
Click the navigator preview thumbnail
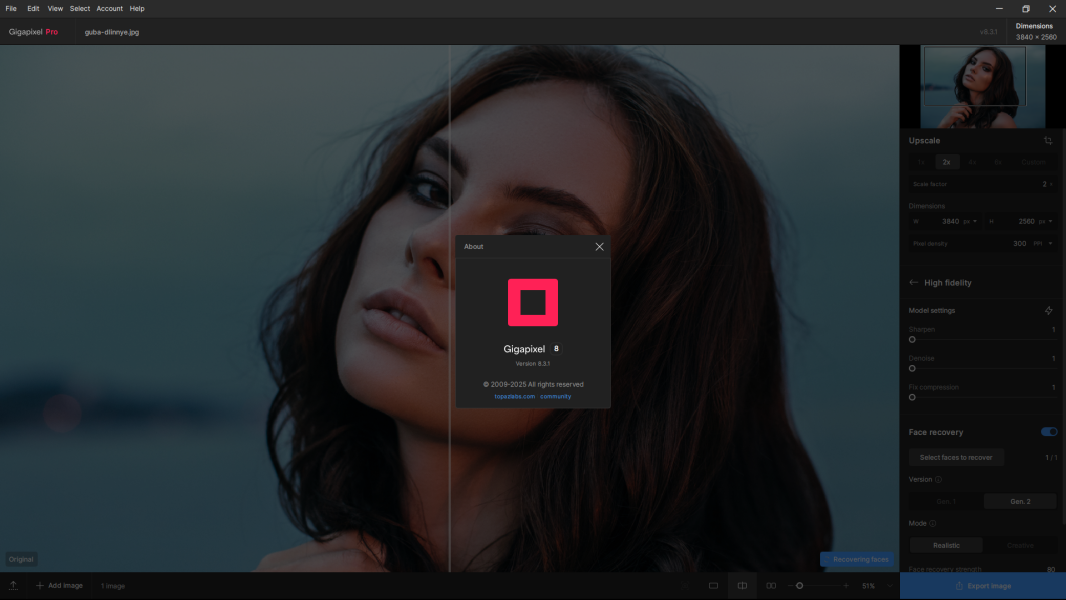(x=982, y=86)
